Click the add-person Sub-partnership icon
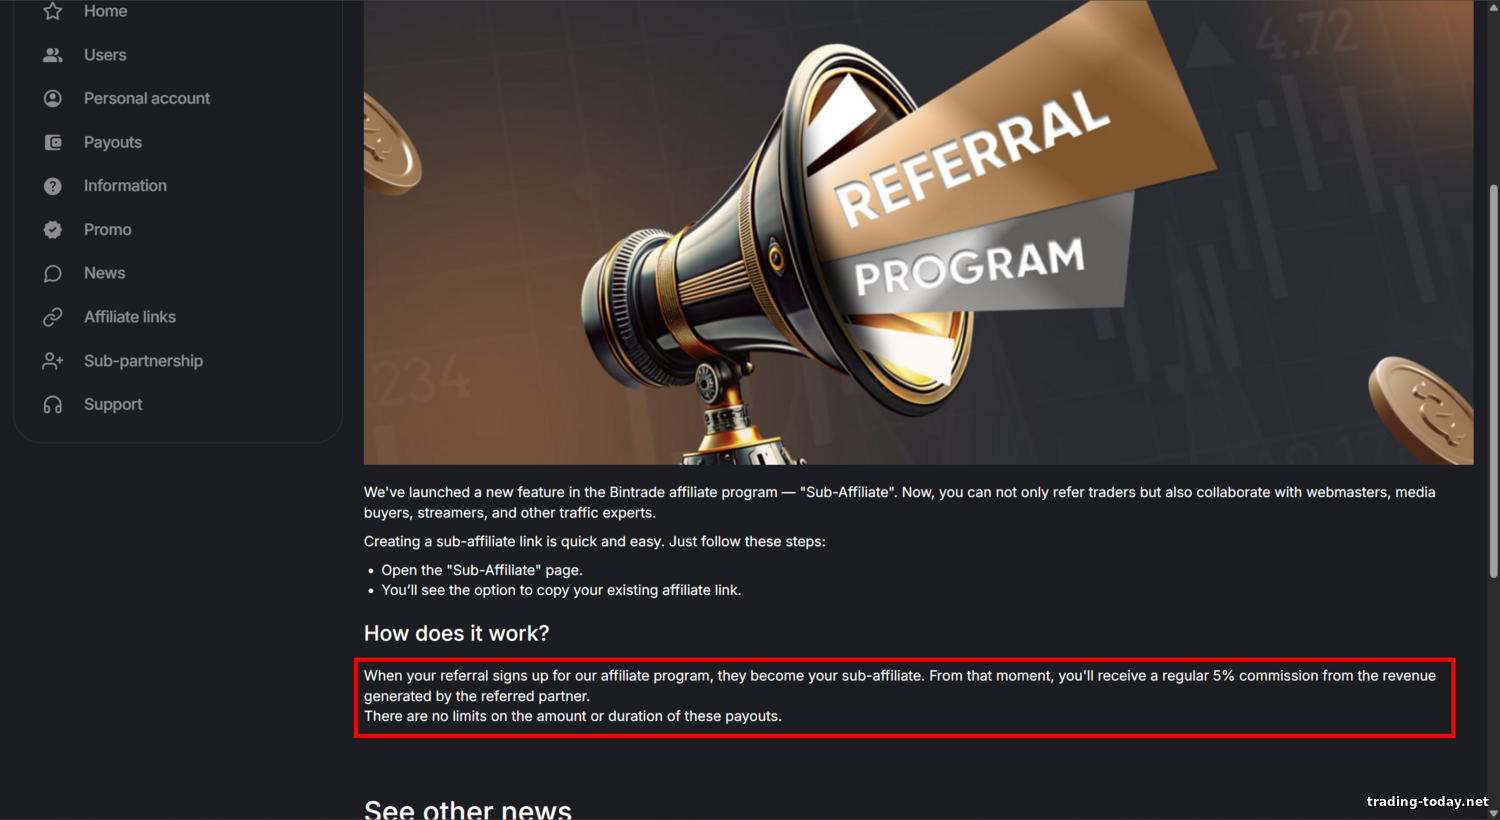 [x=53, y=361]
